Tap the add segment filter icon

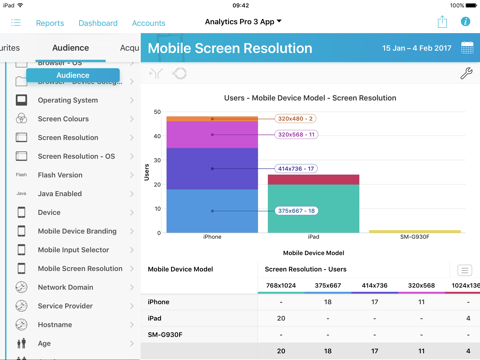point(156,73)
